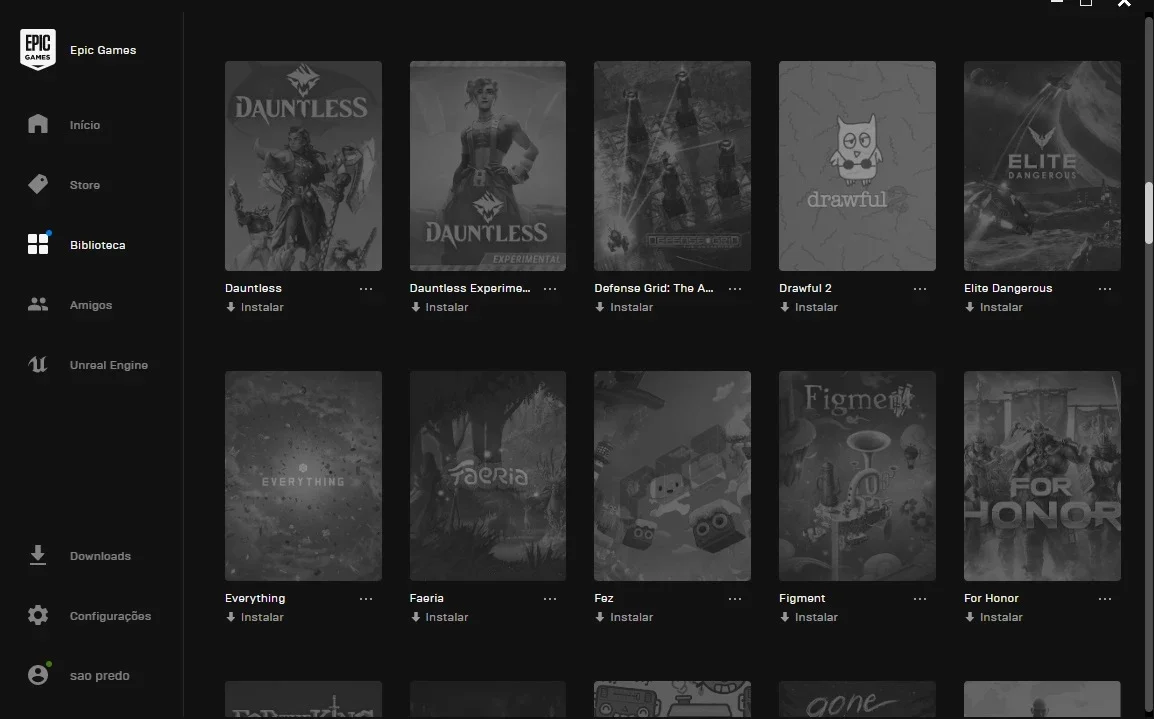1154x719 pixels.
Task: Select the Defense Grid cover art
Action: coord(673,166)
